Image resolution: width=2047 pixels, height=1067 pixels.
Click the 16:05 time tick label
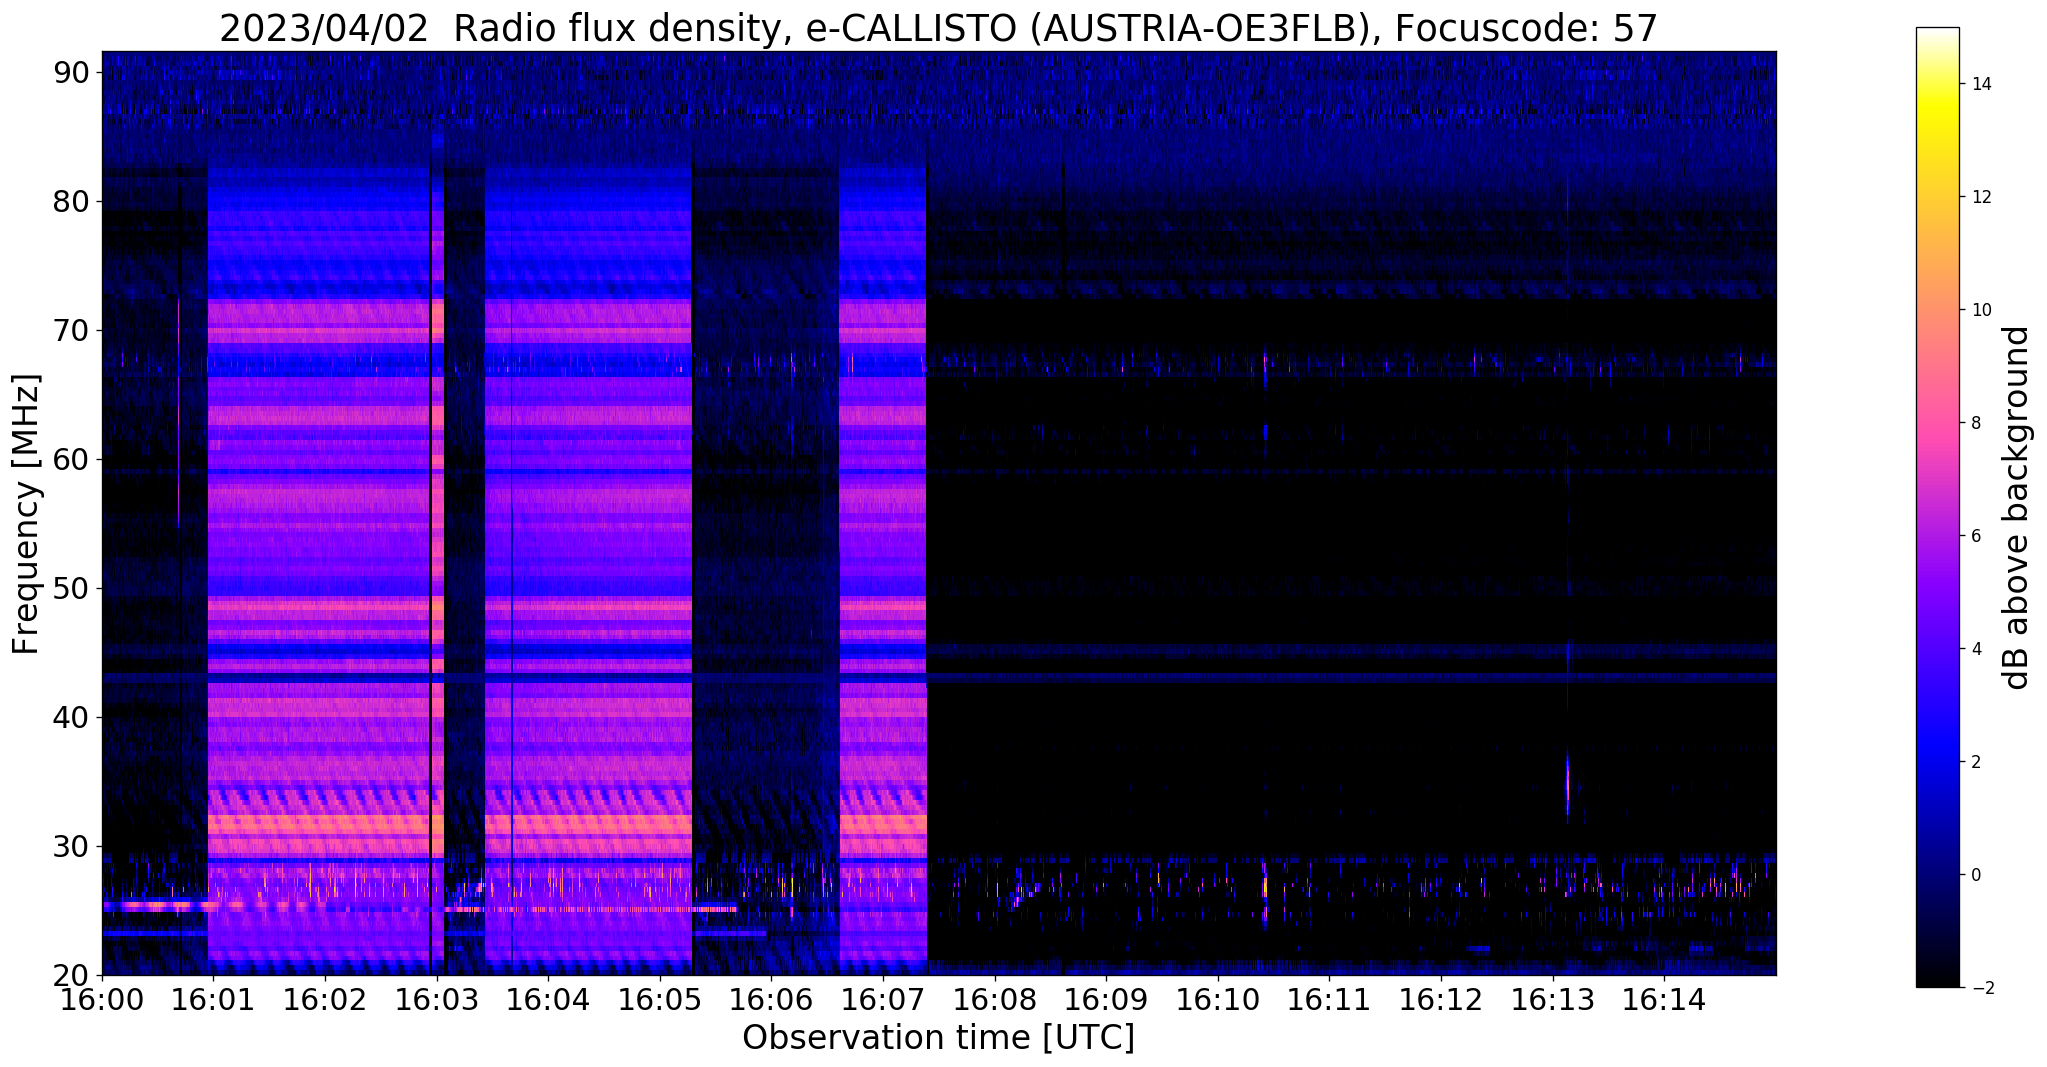[660, 1000]
